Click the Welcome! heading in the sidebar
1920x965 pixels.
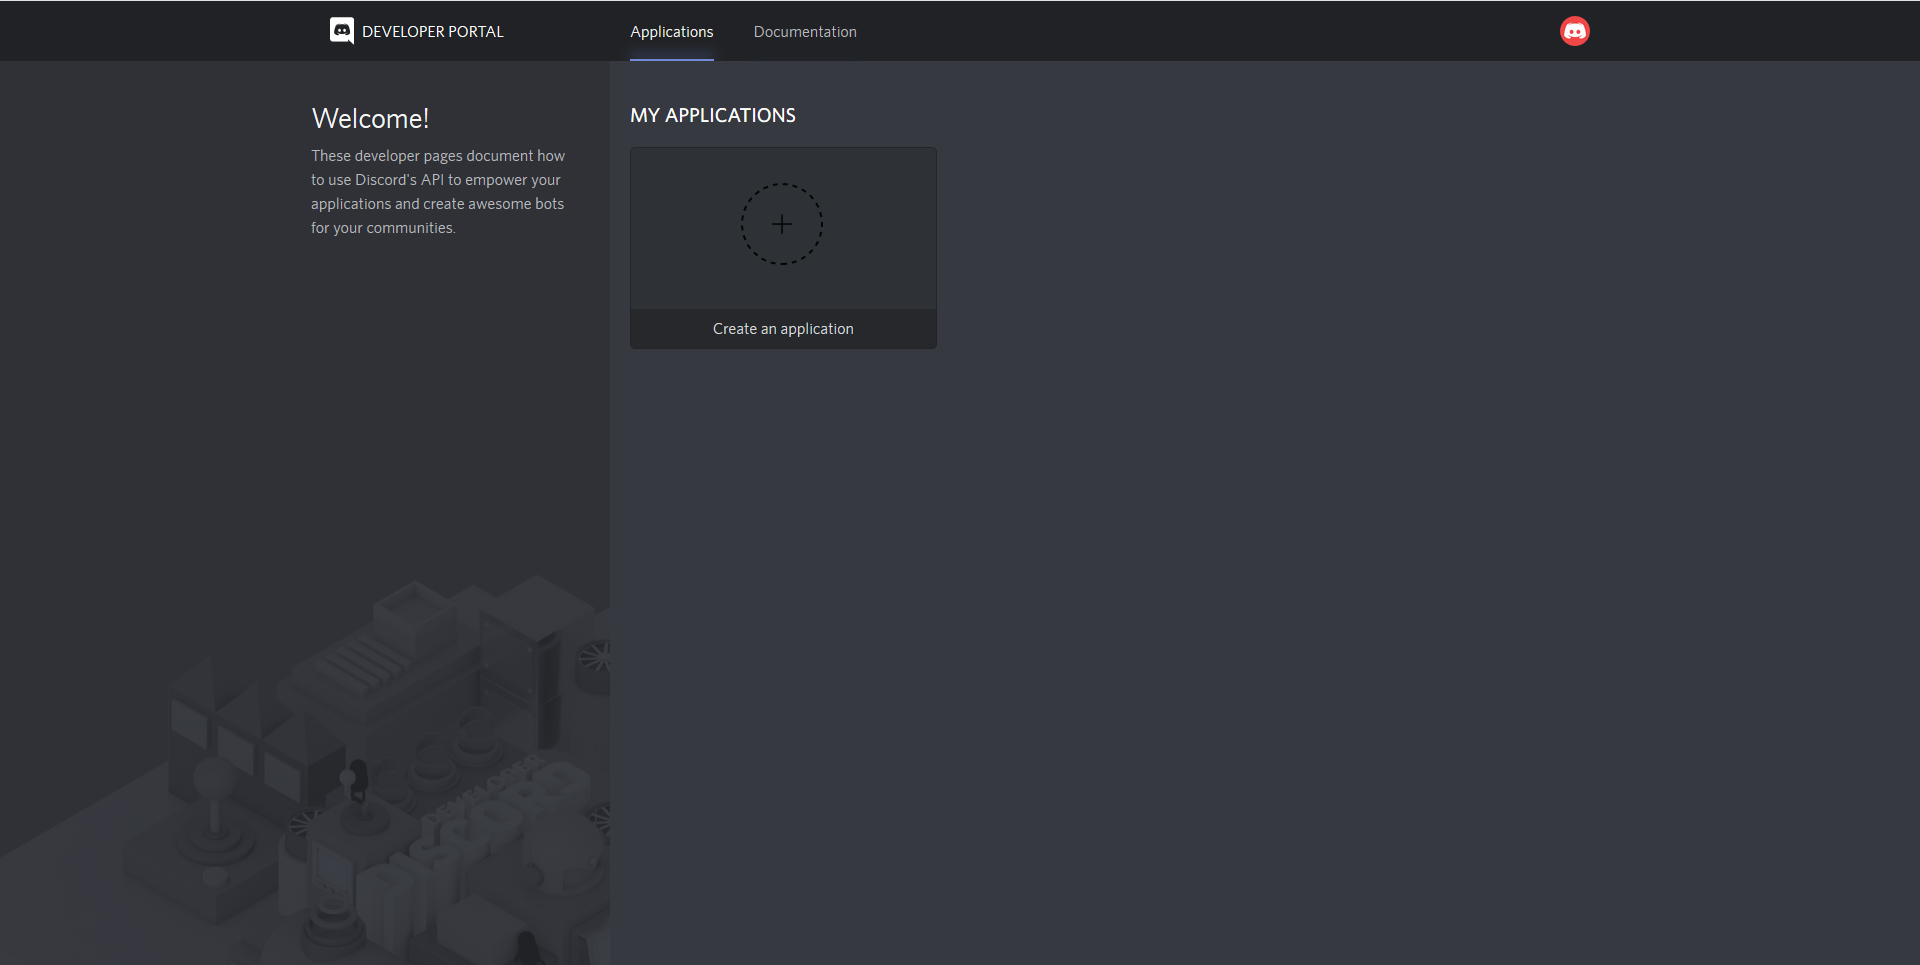click(x=370, y=118)
